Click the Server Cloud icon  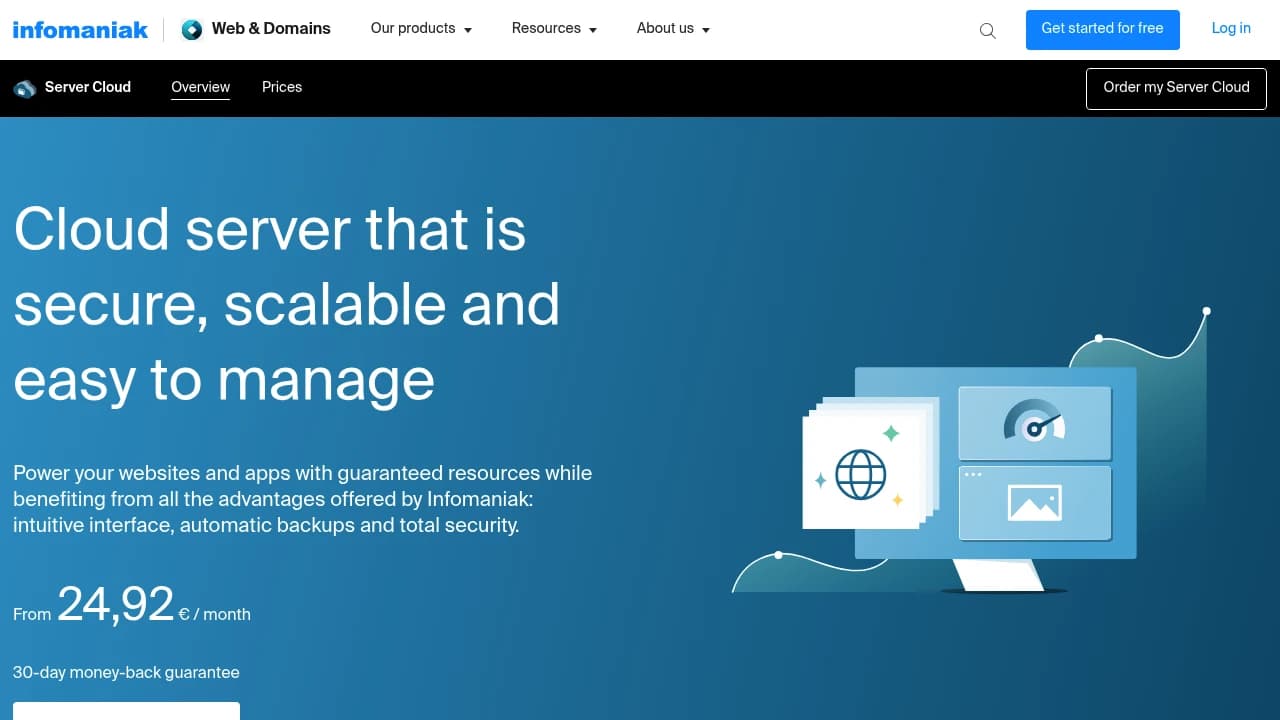click(x=25, y=88)
